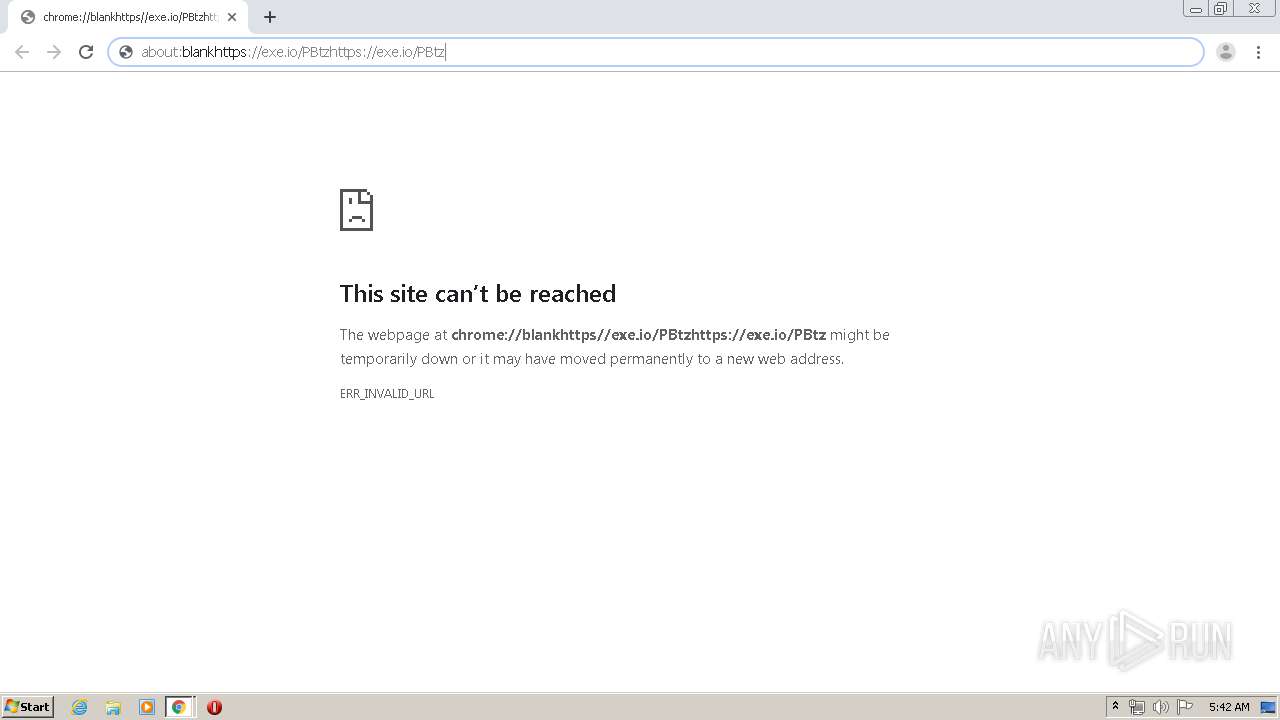Open Chrome three-dot menu

tap(1258, 52)
